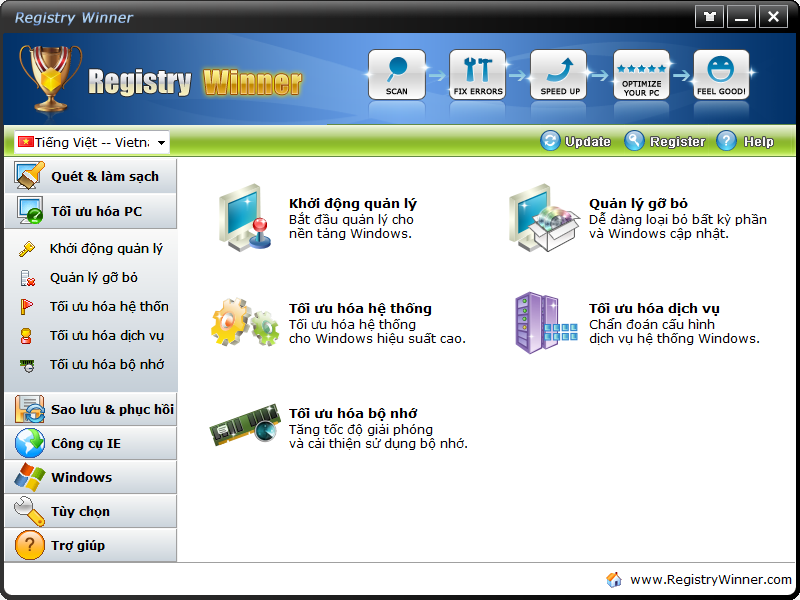
Task: Select sidebar item Tối ưu hóa bộ nhớ
Action: [107, 364]
